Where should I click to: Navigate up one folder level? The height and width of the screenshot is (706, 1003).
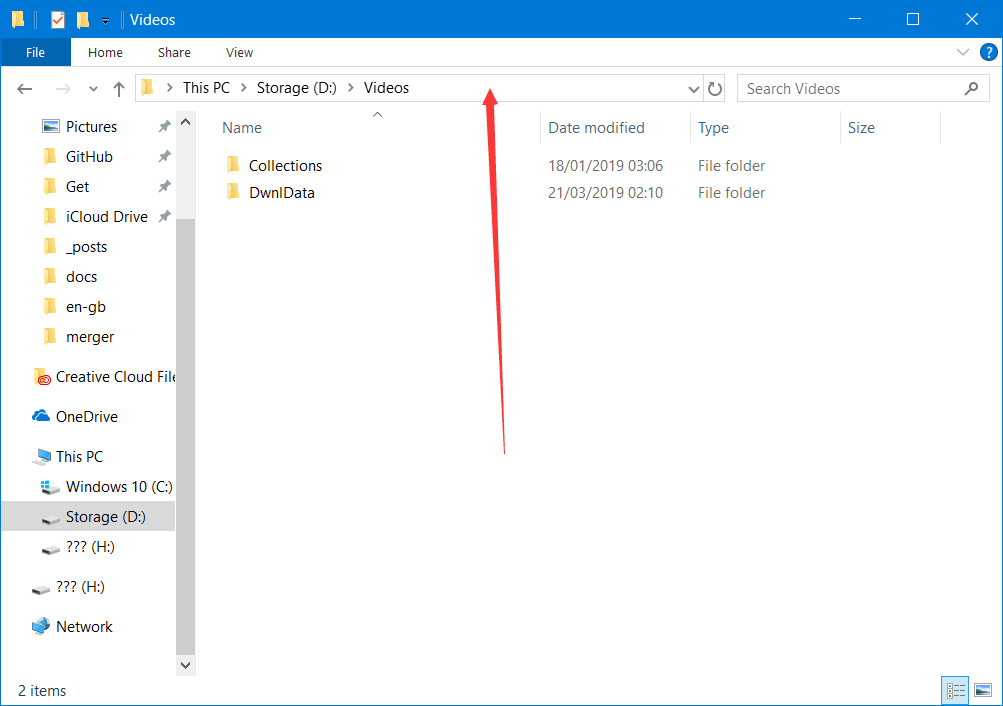119,89
